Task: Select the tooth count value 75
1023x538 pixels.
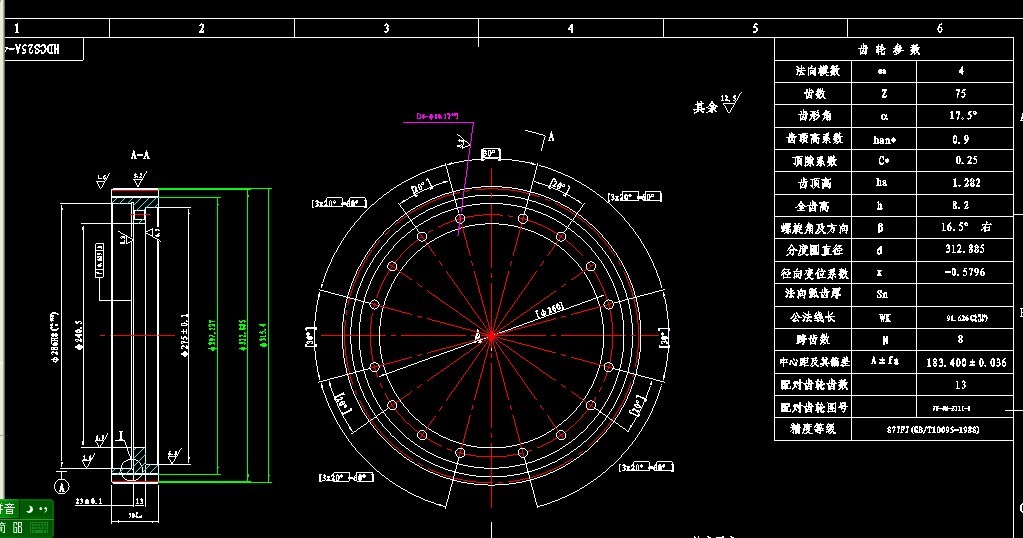Action: click(x=960, y=93)
